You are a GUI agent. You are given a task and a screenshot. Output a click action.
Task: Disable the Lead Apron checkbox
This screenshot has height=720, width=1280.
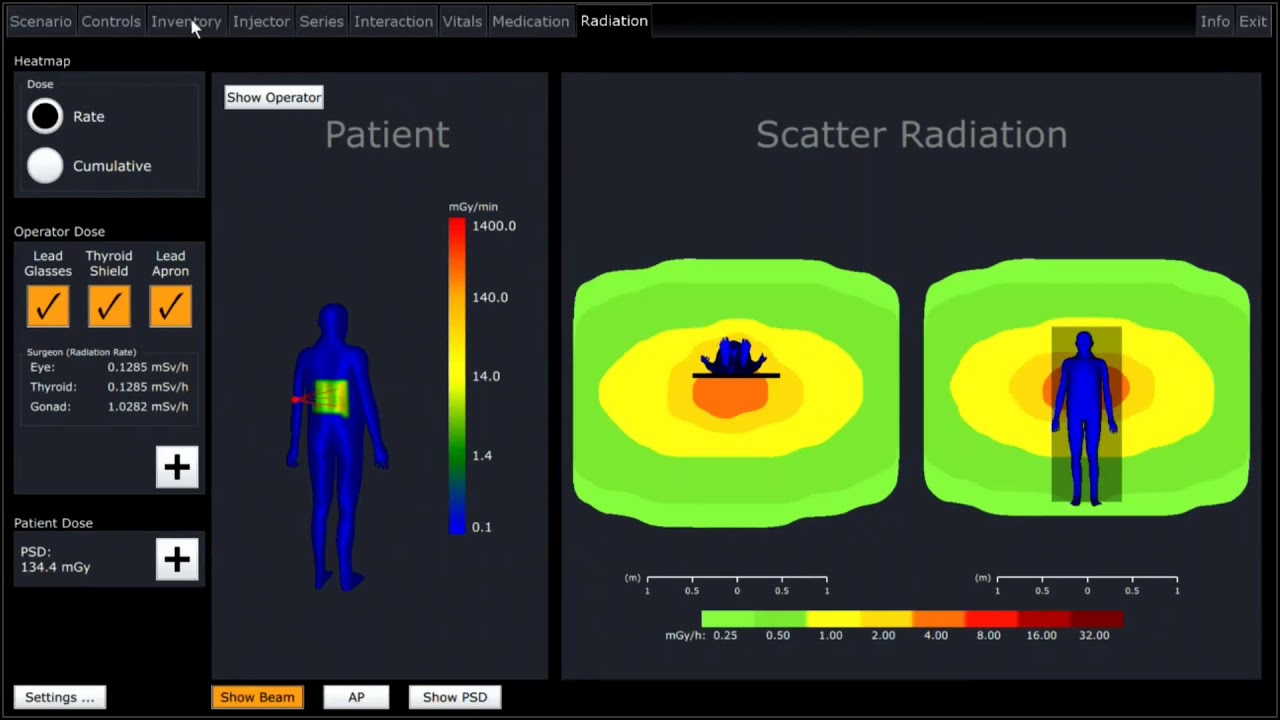(170, 306)
